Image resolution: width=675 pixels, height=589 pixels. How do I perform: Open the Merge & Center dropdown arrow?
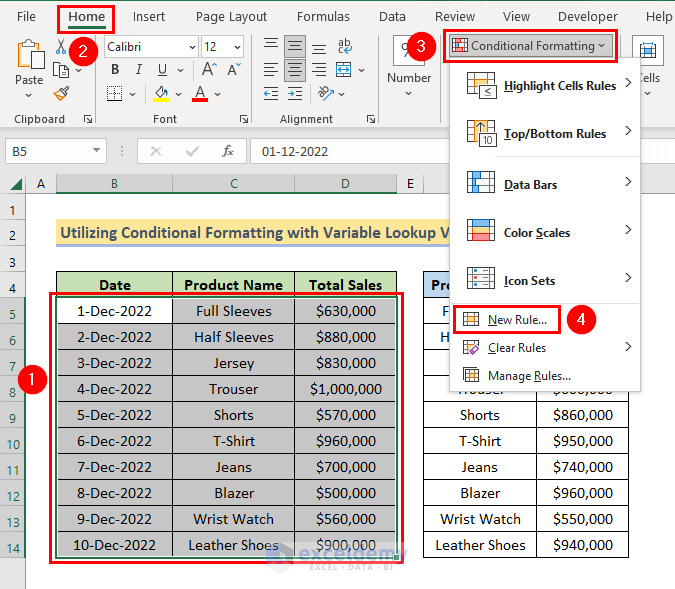362,70
